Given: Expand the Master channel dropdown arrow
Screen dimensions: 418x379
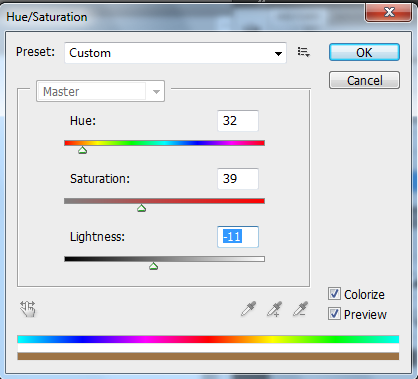Looking at the screenshot, I should (x=156, y=91).
